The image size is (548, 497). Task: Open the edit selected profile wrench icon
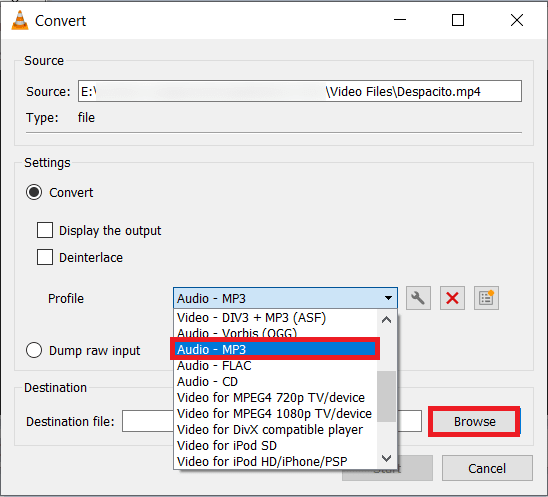418,298
